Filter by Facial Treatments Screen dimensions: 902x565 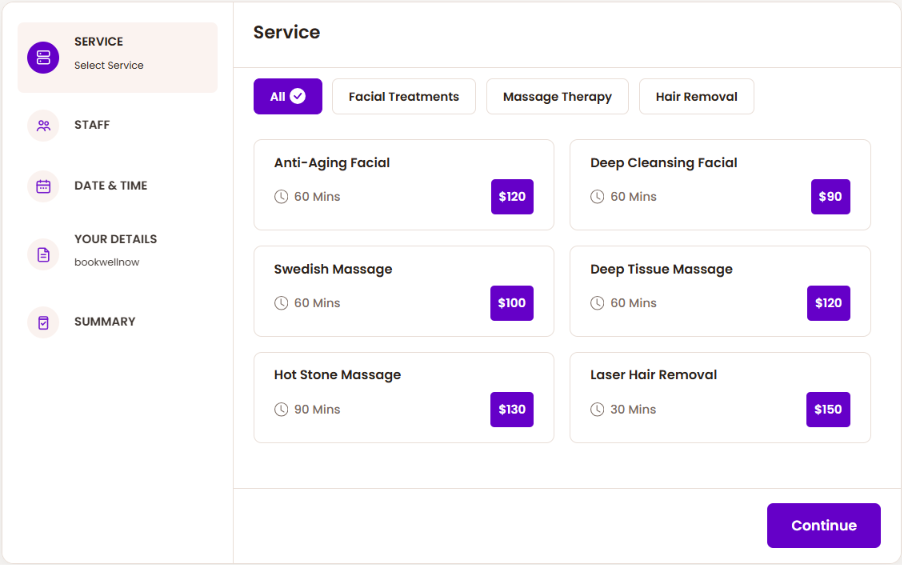(404, 96)
